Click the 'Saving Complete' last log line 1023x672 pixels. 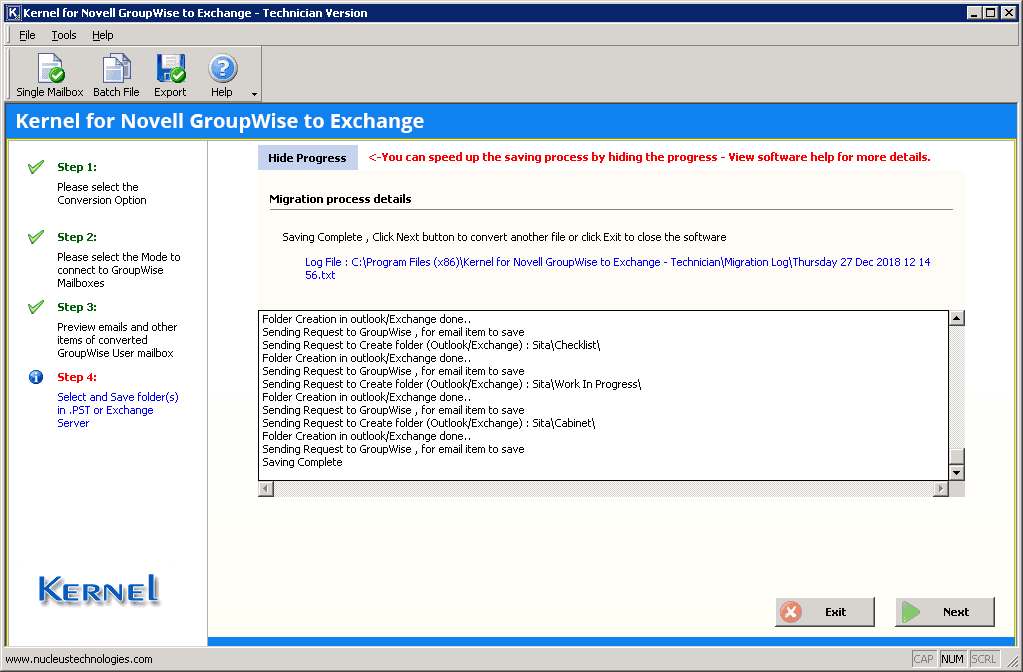pyautogui.click(x=302, y=462)
